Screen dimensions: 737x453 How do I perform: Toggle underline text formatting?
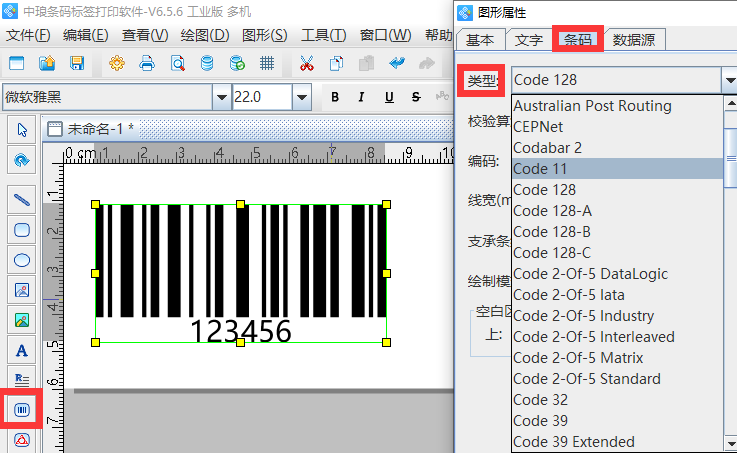point(387,97)
